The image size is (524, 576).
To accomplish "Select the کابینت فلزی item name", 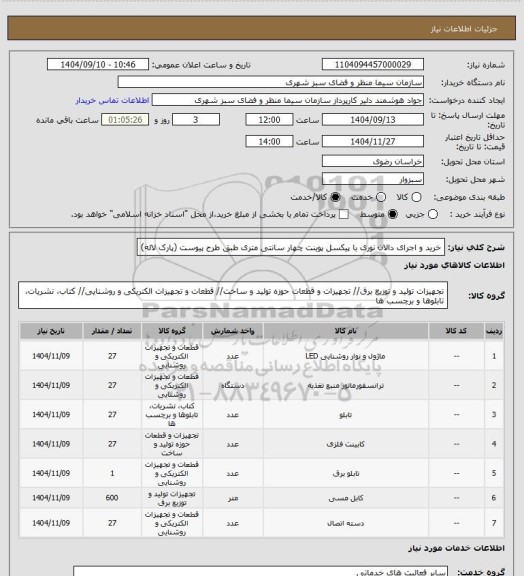I will tap(345, 444).
